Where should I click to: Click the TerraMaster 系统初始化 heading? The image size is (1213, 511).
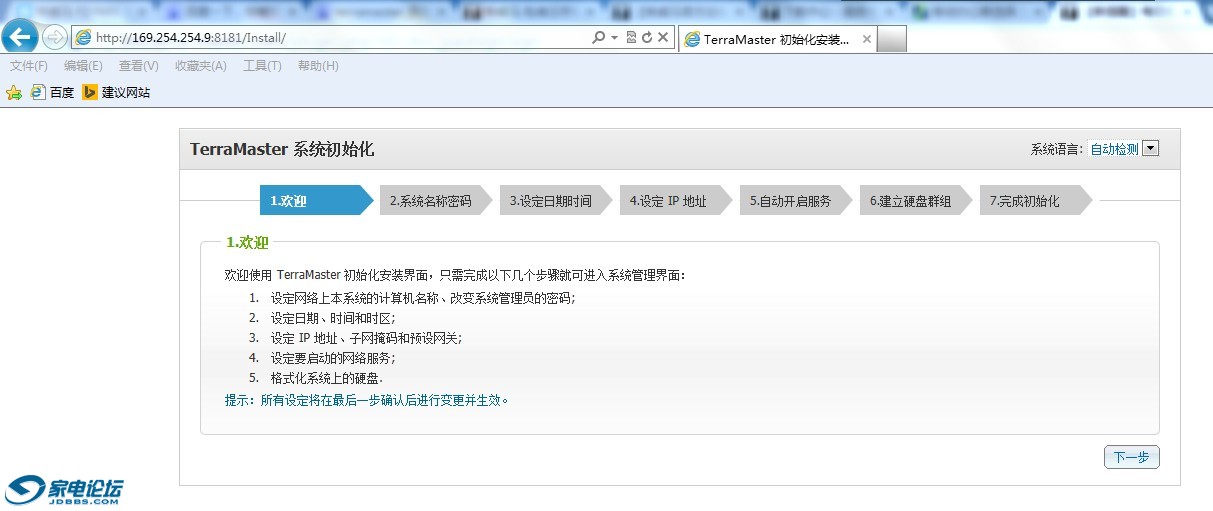[x=282, y=149]
